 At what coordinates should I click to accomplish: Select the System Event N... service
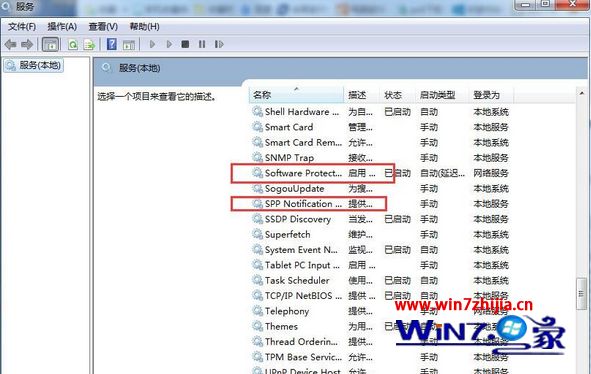point(301,250)
